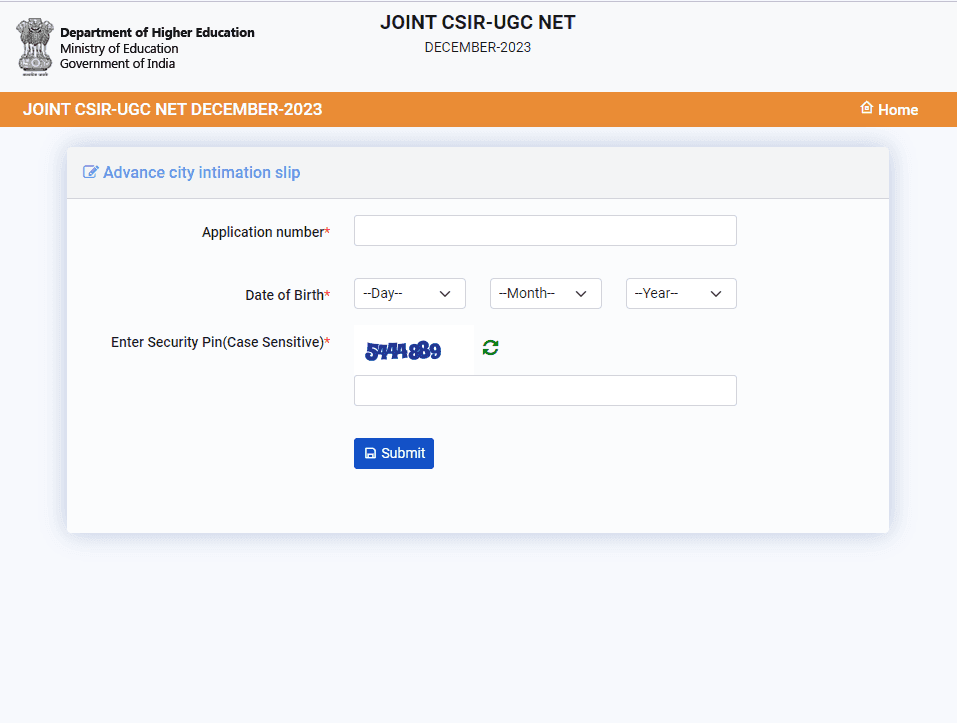957x723 pixels.
Task: Click the Enter Security Pin label
Action: [x=219, y=342]
